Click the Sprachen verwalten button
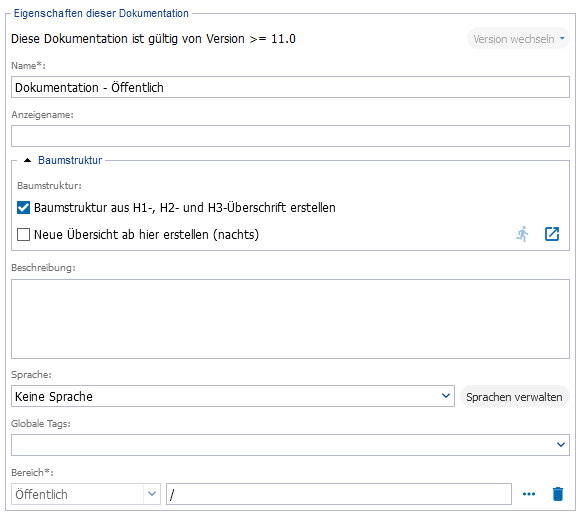This screenshot has height=514, width=576. (514, 397)
